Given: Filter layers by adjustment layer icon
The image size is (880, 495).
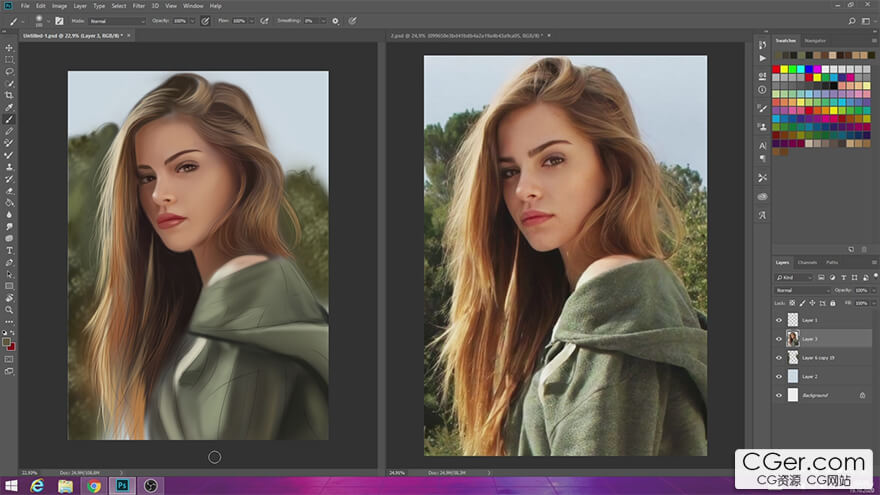Looking at the screenshot, I should tap(832, 277).
